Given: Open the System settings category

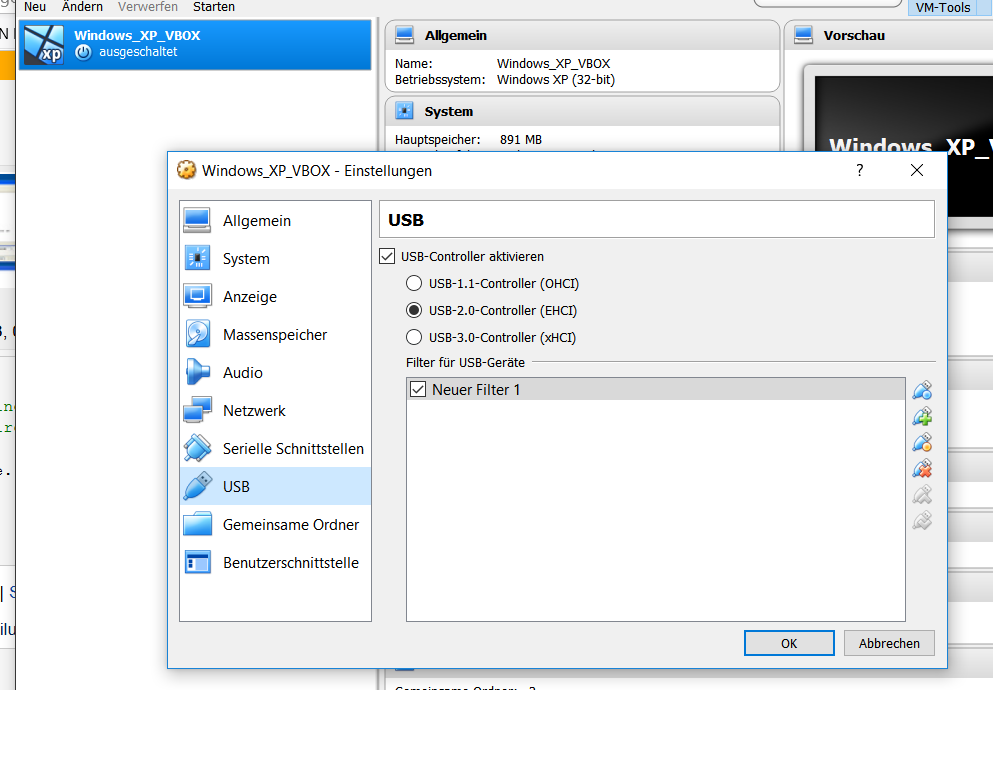Looking at the screenshot, I should 275,258.
